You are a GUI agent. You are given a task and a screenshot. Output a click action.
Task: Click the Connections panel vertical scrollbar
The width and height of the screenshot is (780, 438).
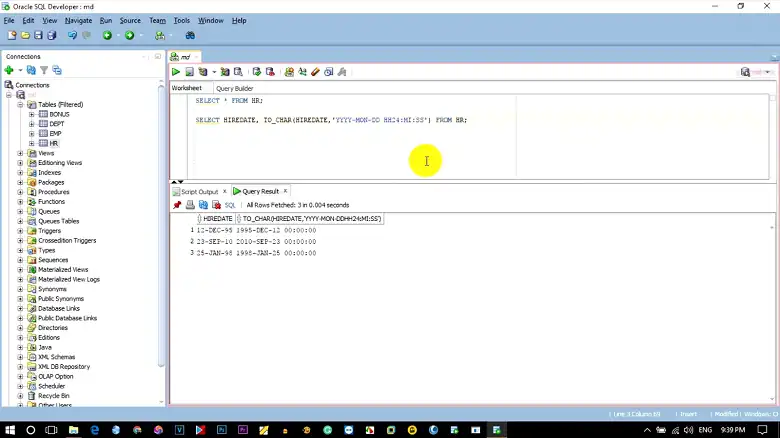click(x=161, y=224)
